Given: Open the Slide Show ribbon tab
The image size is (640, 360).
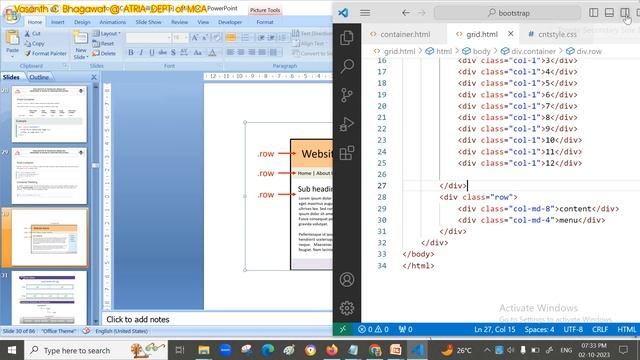Looking at the screenshot, I should [149, 22].
